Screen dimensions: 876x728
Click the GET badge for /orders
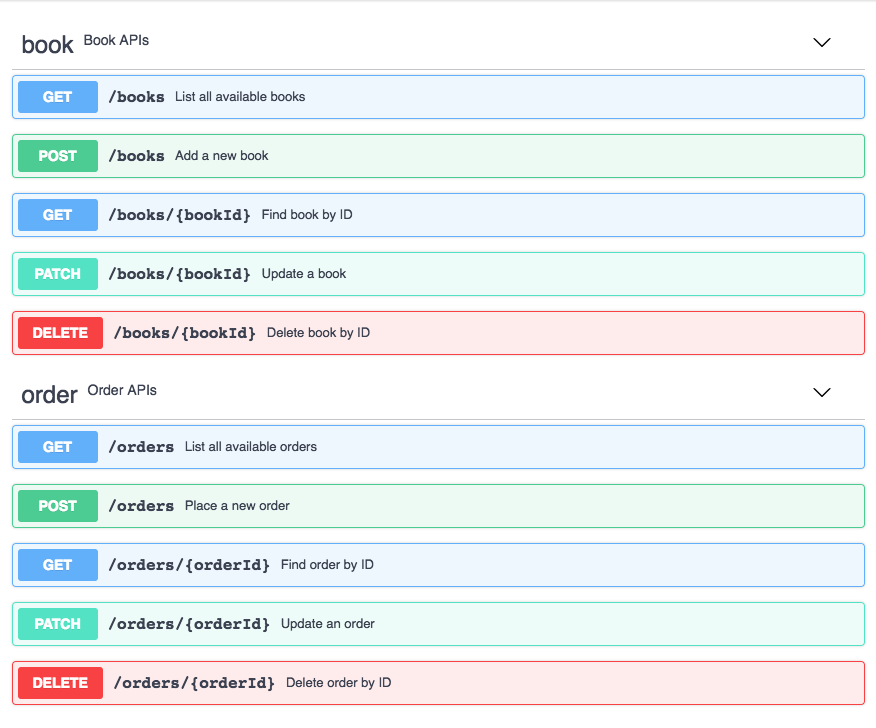58,447
